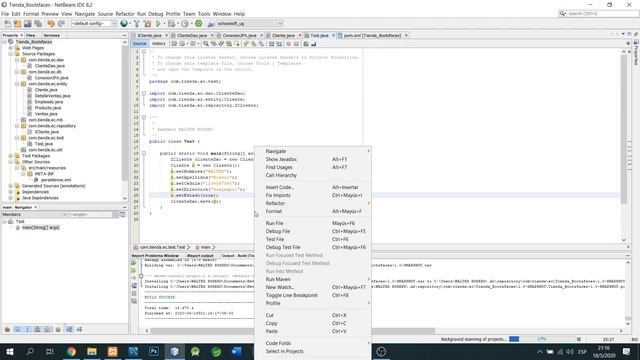The height and width of the screenshot is (360, 640).
Task: Open the Refactor menu in menu bar
Action: pos(125,14)
